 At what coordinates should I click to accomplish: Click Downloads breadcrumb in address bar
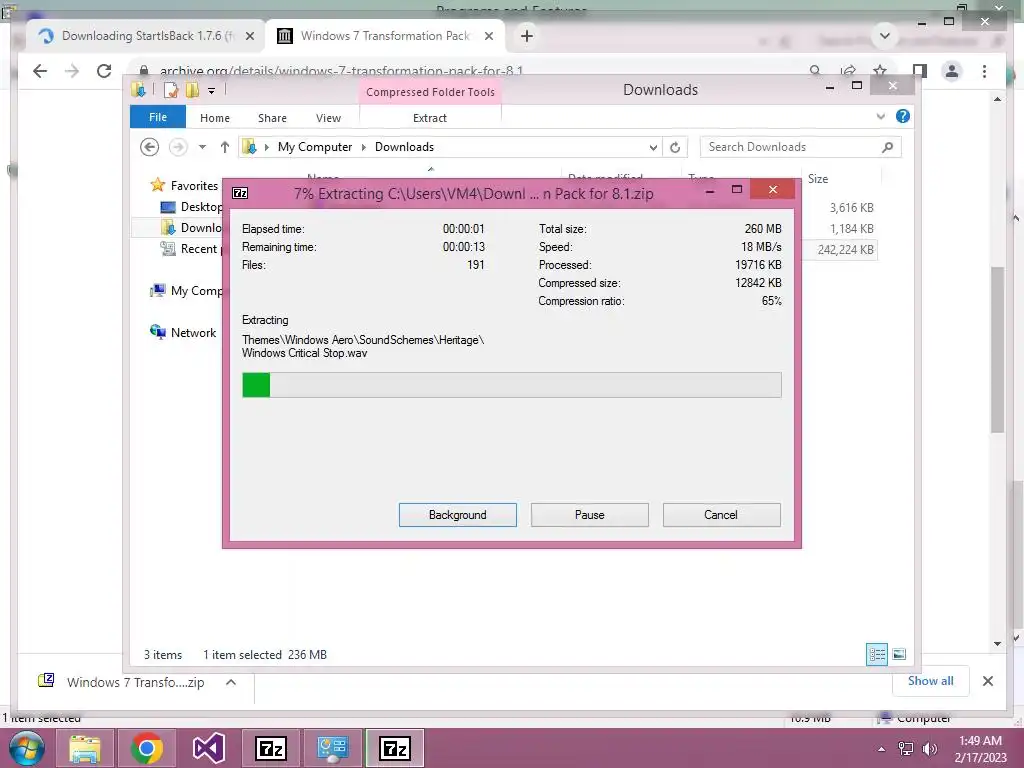(x=404, y=147)
